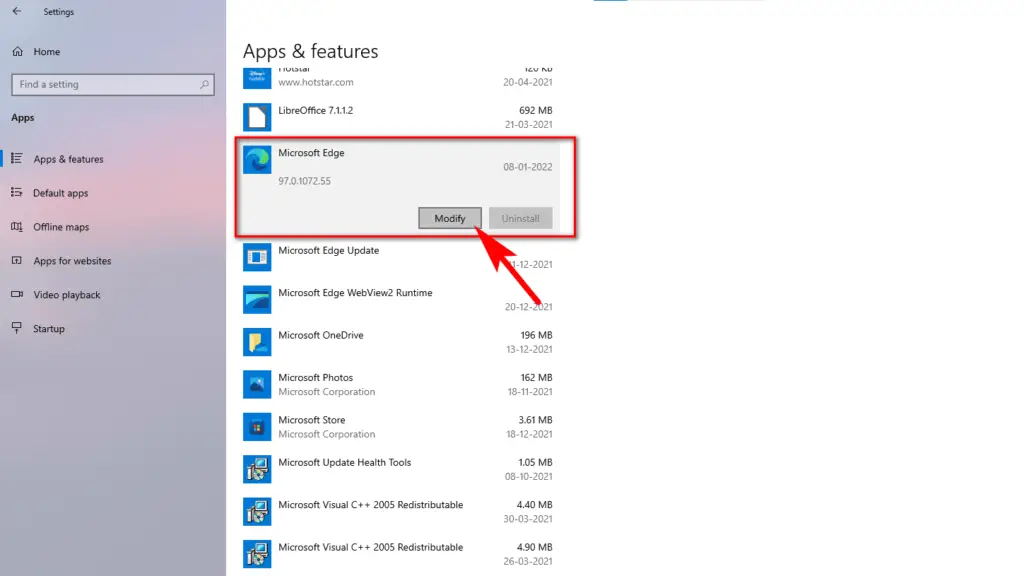The image size is (1024, 576).
Task: Click the LibreOffice 7.1.1.2 app icon
Action: [257, 118]
